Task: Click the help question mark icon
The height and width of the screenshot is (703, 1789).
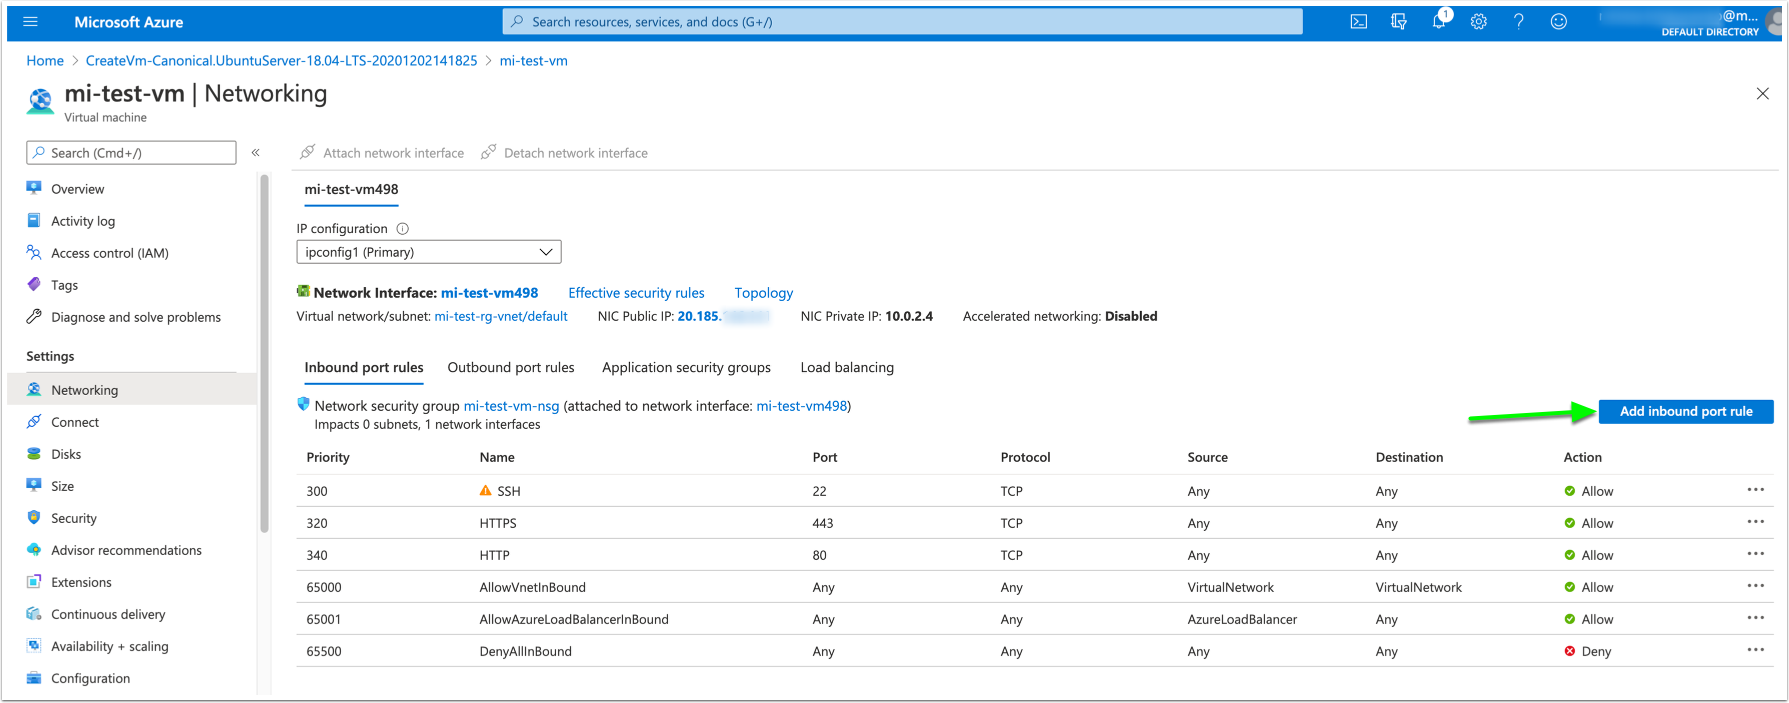Action: (1518, 21)
